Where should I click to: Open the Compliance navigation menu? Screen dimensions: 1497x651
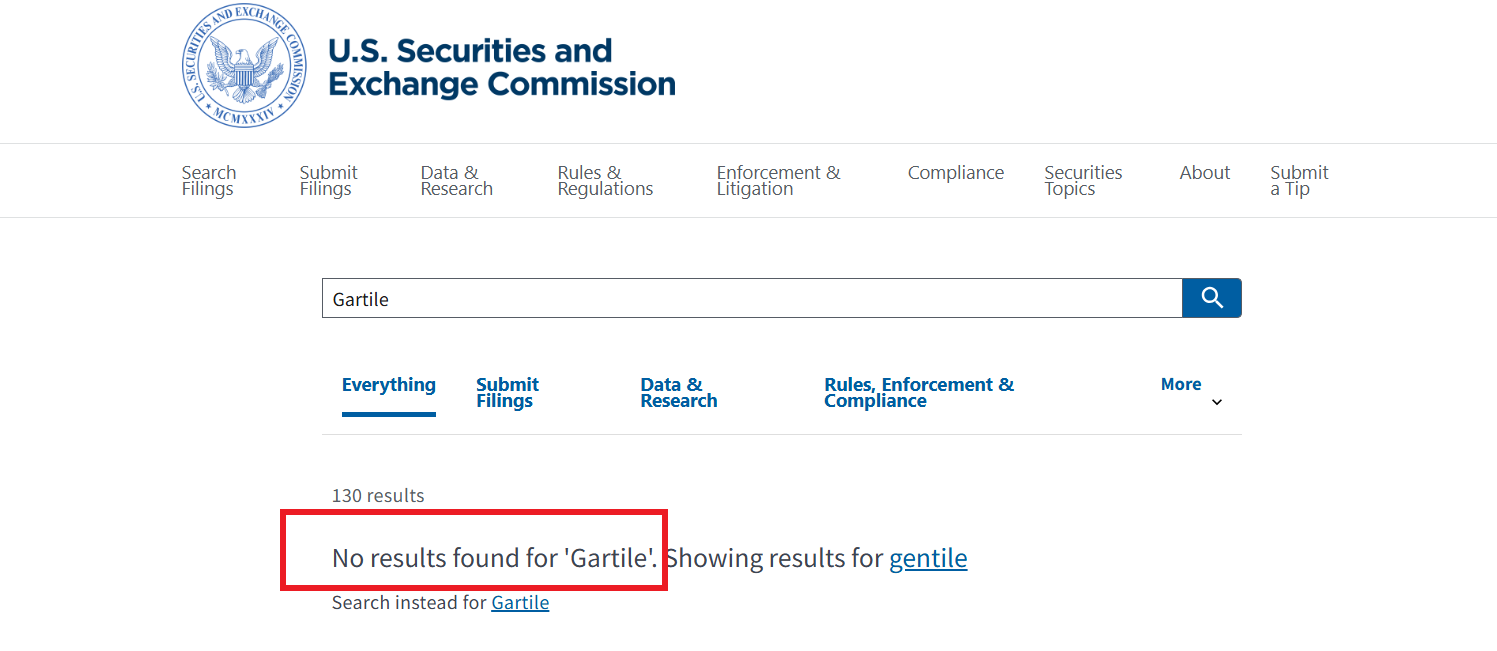(955, 173)
